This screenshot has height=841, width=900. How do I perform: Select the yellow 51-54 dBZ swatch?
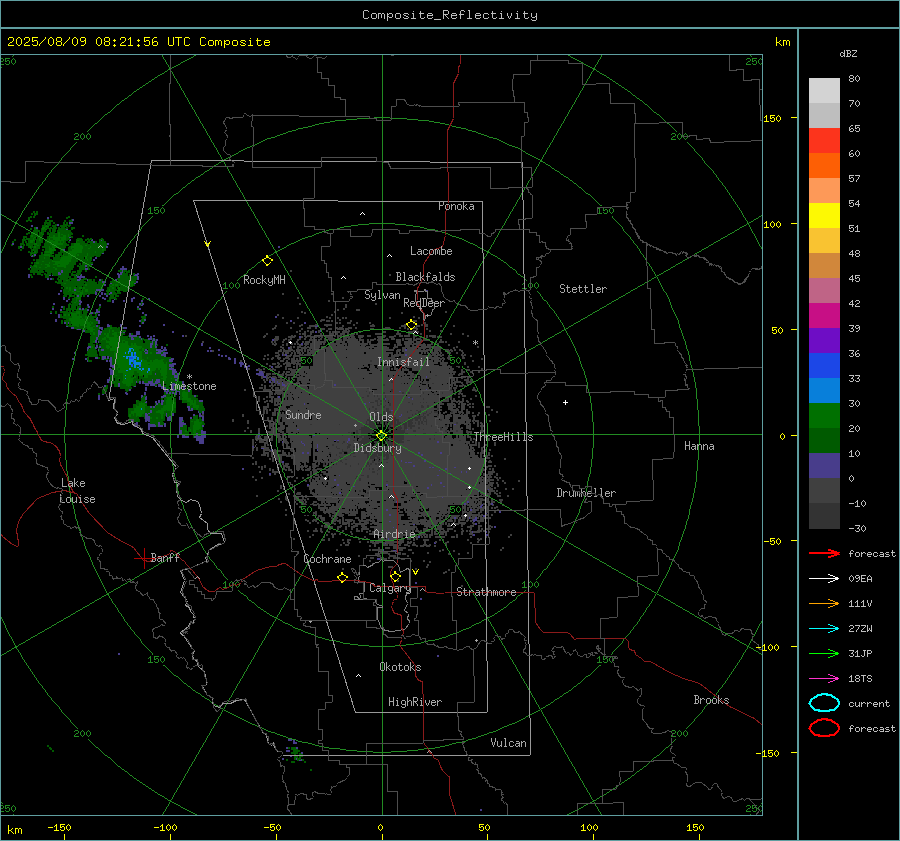pos(824,215)
